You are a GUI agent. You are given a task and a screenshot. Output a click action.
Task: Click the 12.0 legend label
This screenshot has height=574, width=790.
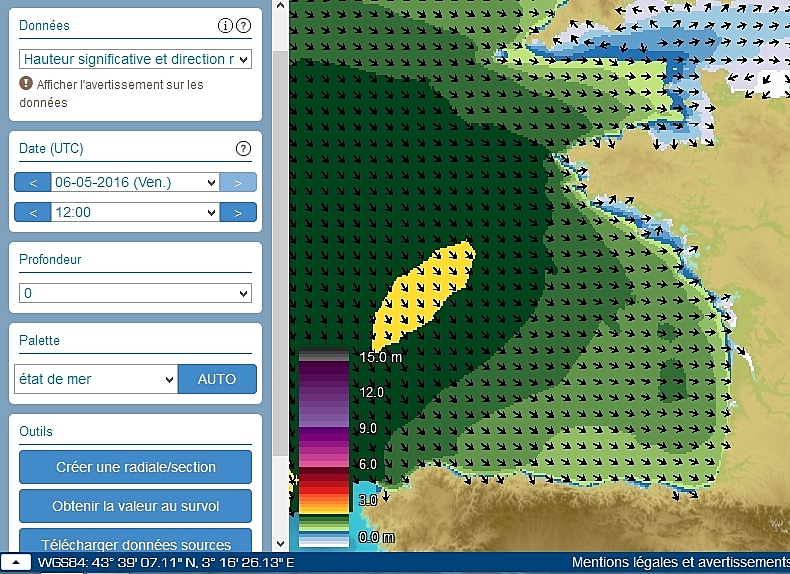click(371, 393)
